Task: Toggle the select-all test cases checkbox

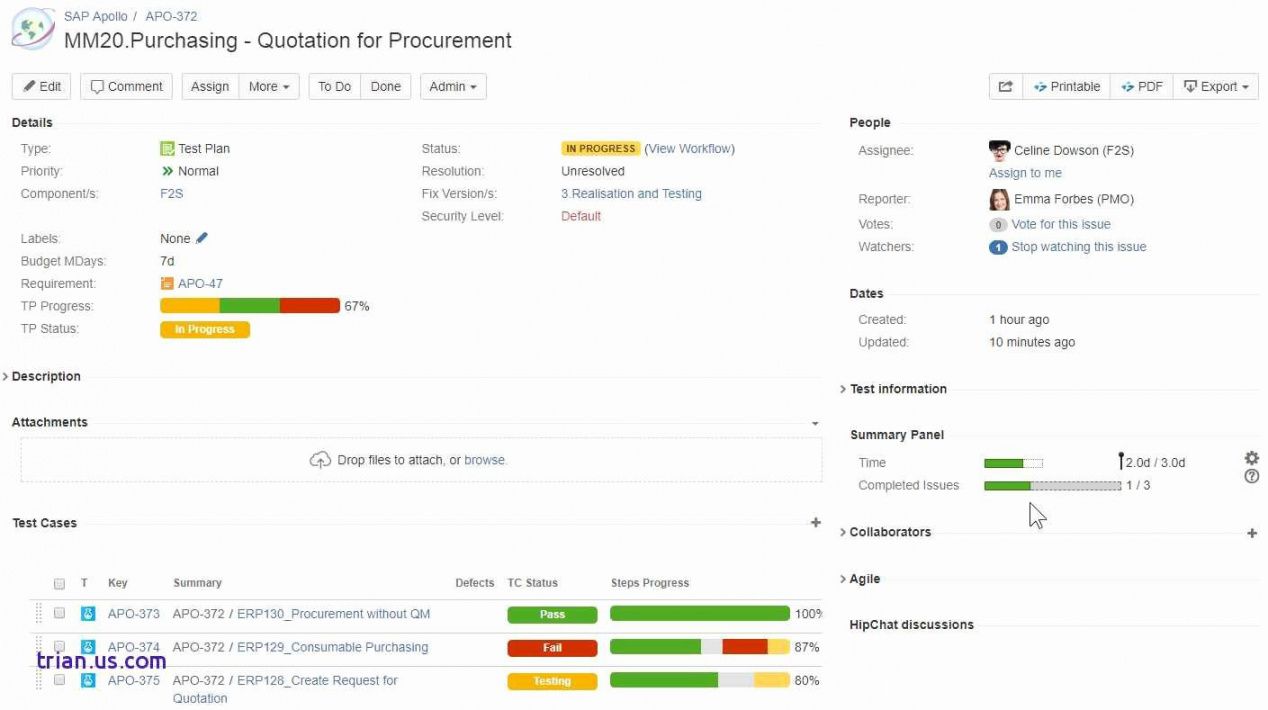Action: point(59,583)
